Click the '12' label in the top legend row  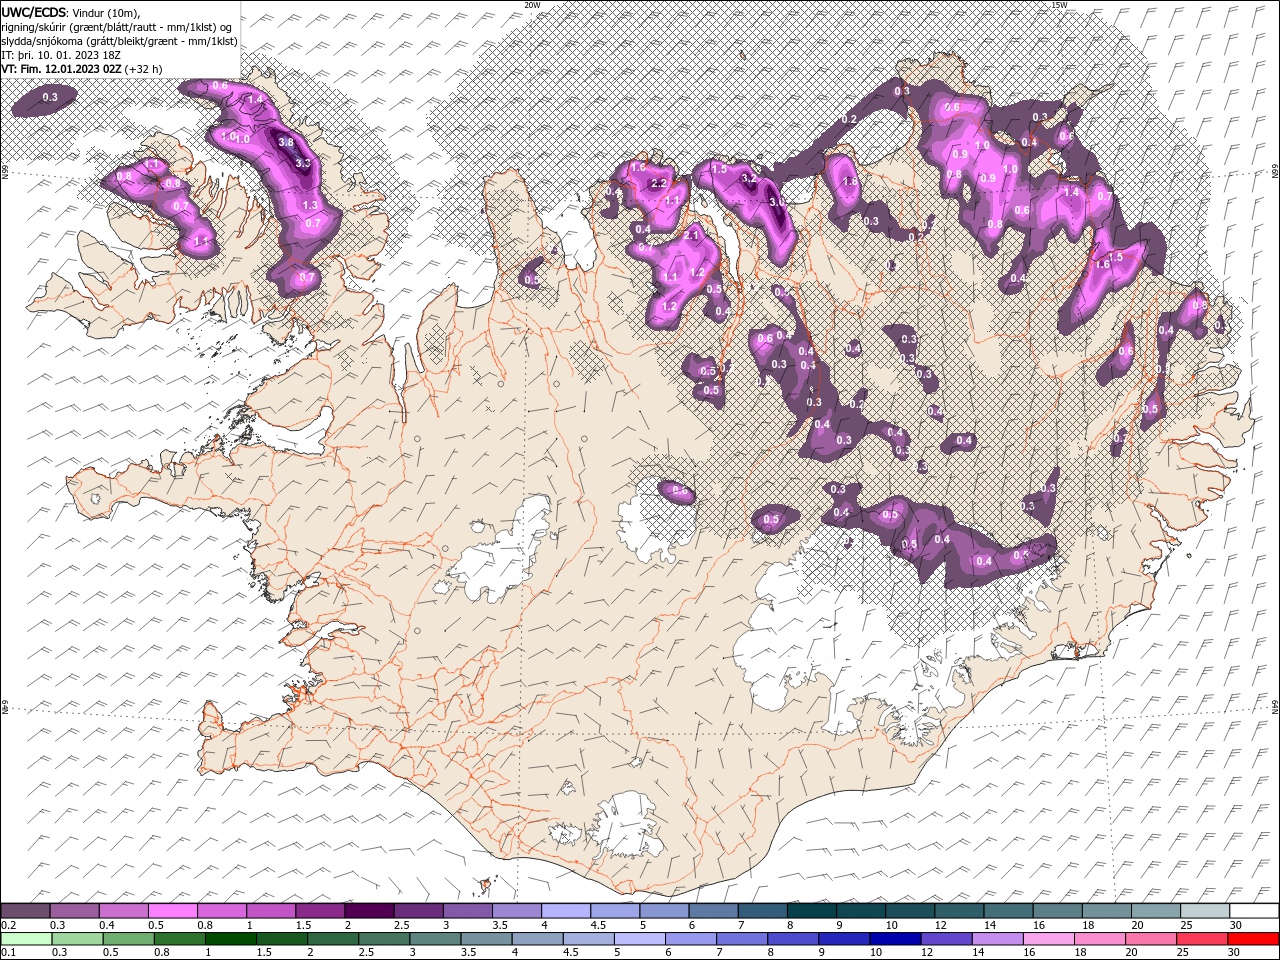[940, 926]
